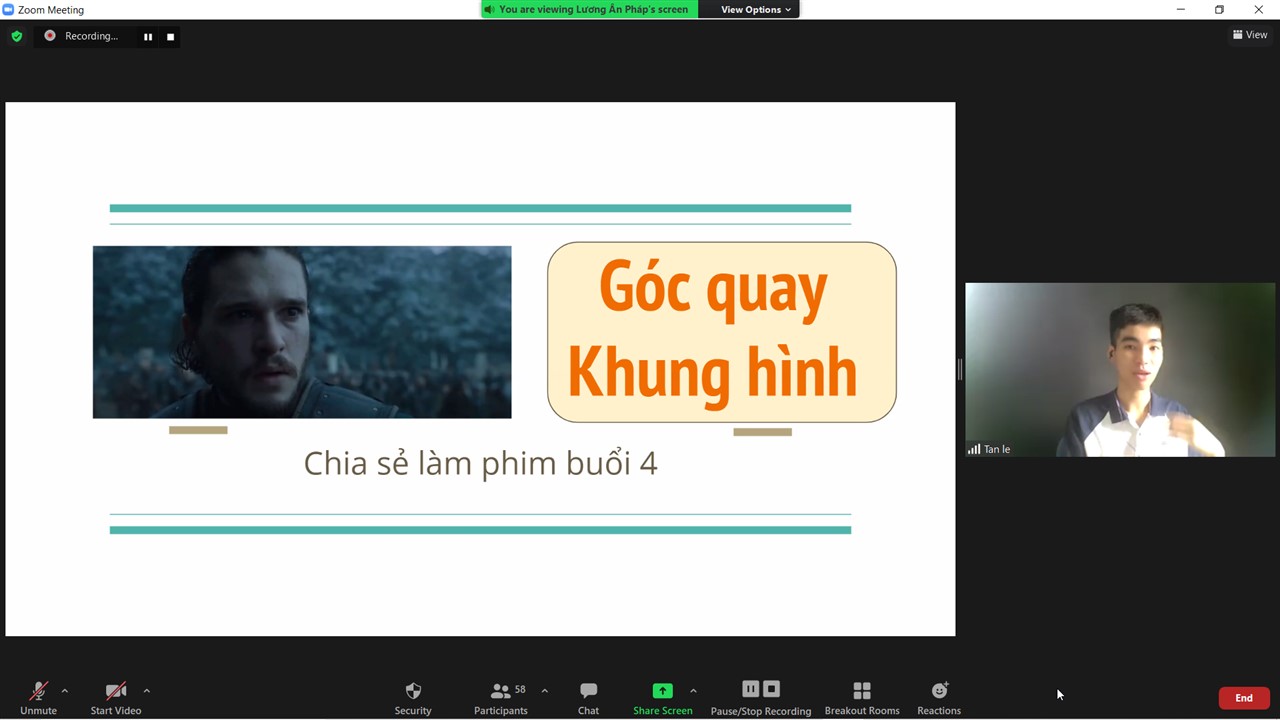Expand Share Screen options arrow

[x=693, y=691]
